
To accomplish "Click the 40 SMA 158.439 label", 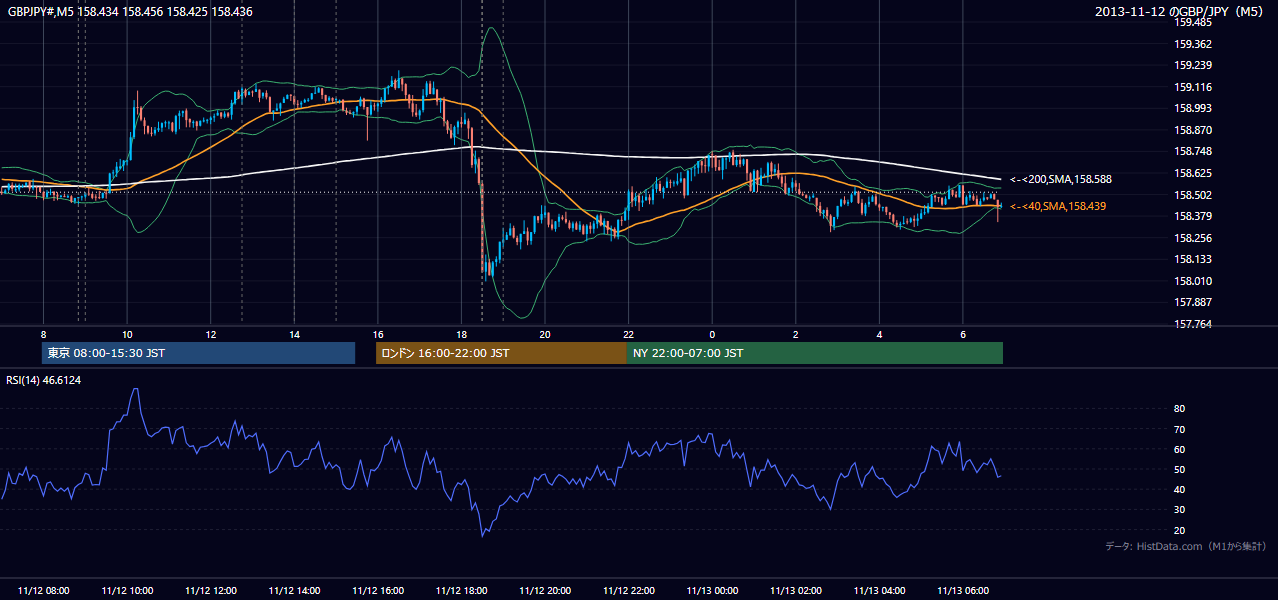I will tap(1058, 206).
